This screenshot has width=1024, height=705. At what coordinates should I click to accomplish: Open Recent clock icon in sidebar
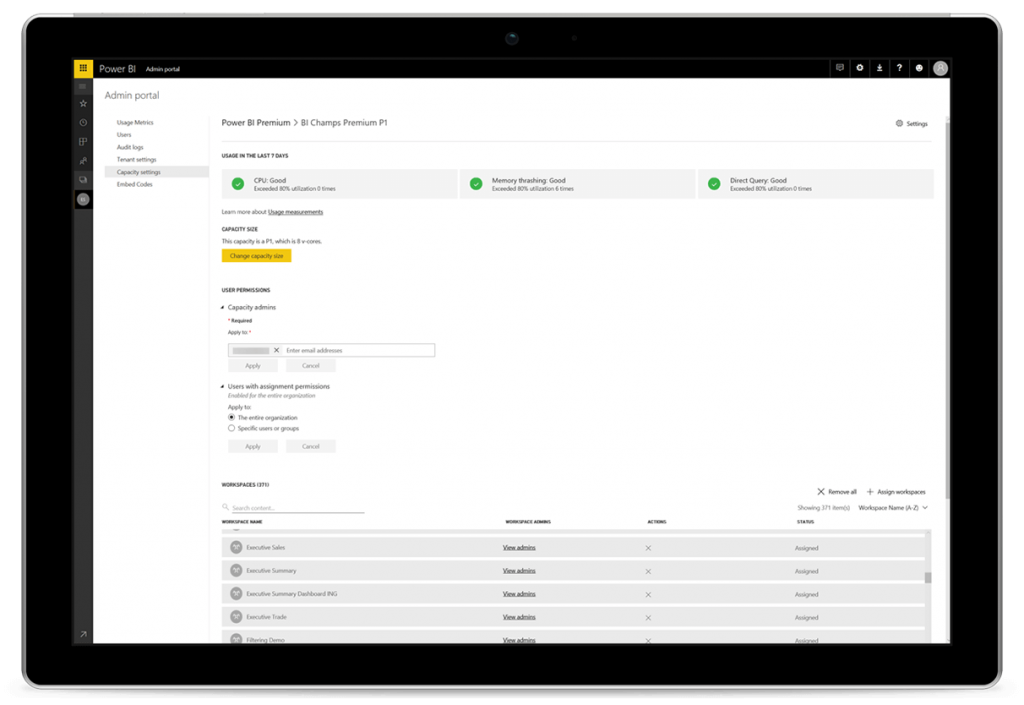pyautogui.click(x=83, y=122)
